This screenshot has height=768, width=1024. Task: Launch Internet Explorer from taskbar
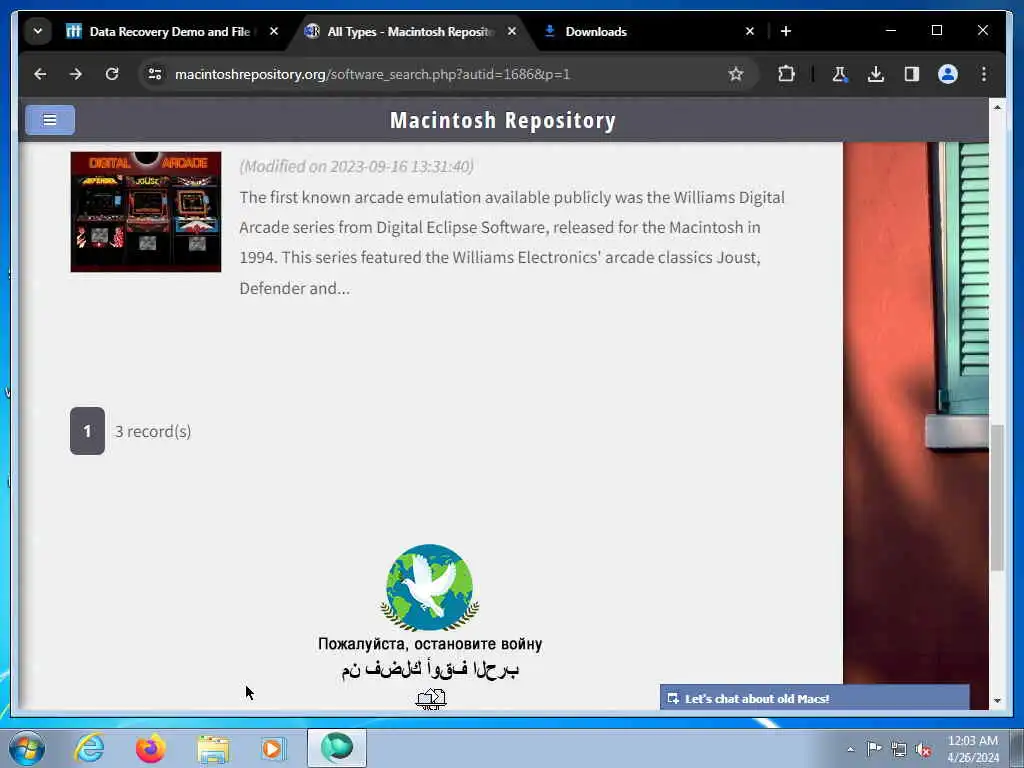click(x=89, y=748)
